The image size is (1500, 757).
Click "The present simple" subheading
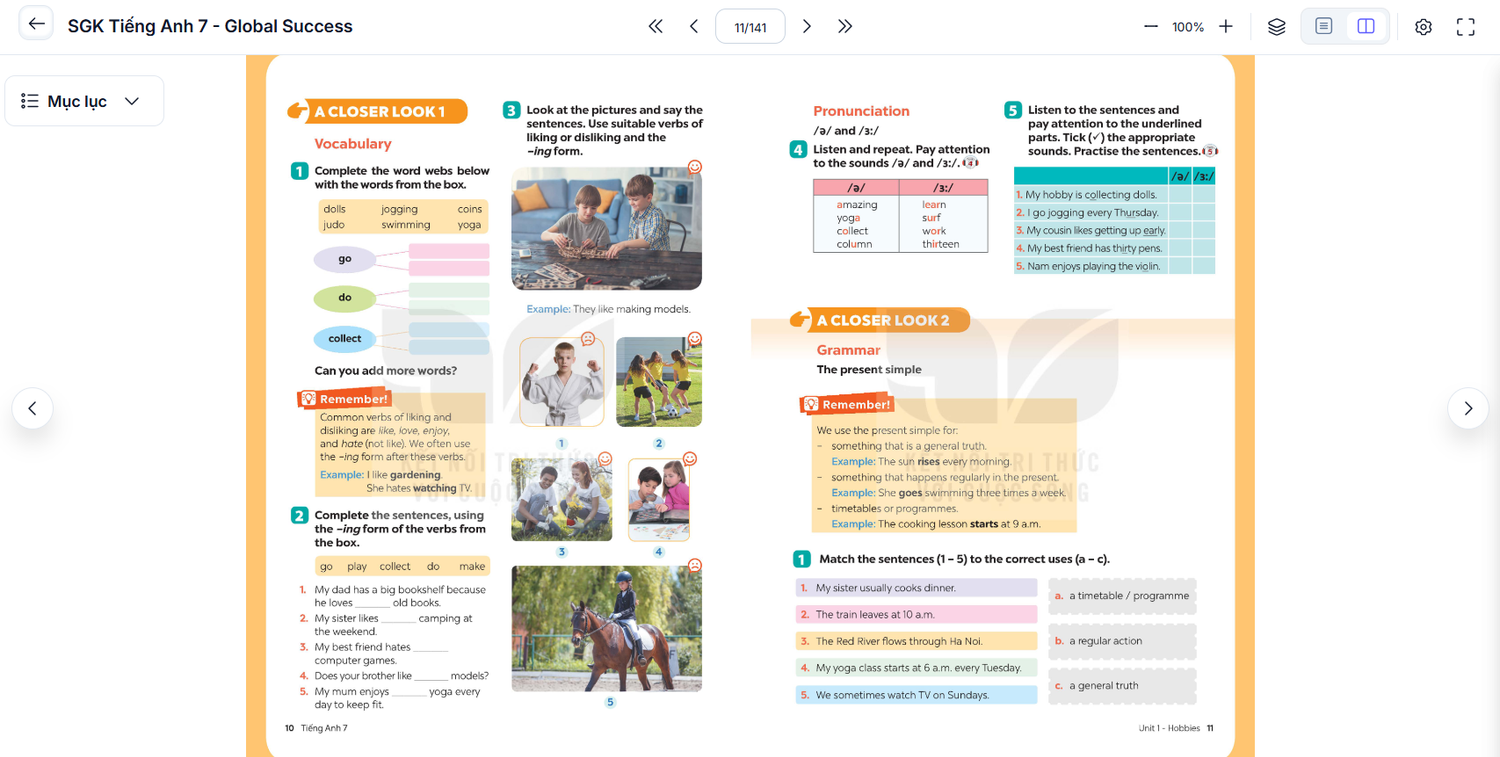[x=869, y=370]
